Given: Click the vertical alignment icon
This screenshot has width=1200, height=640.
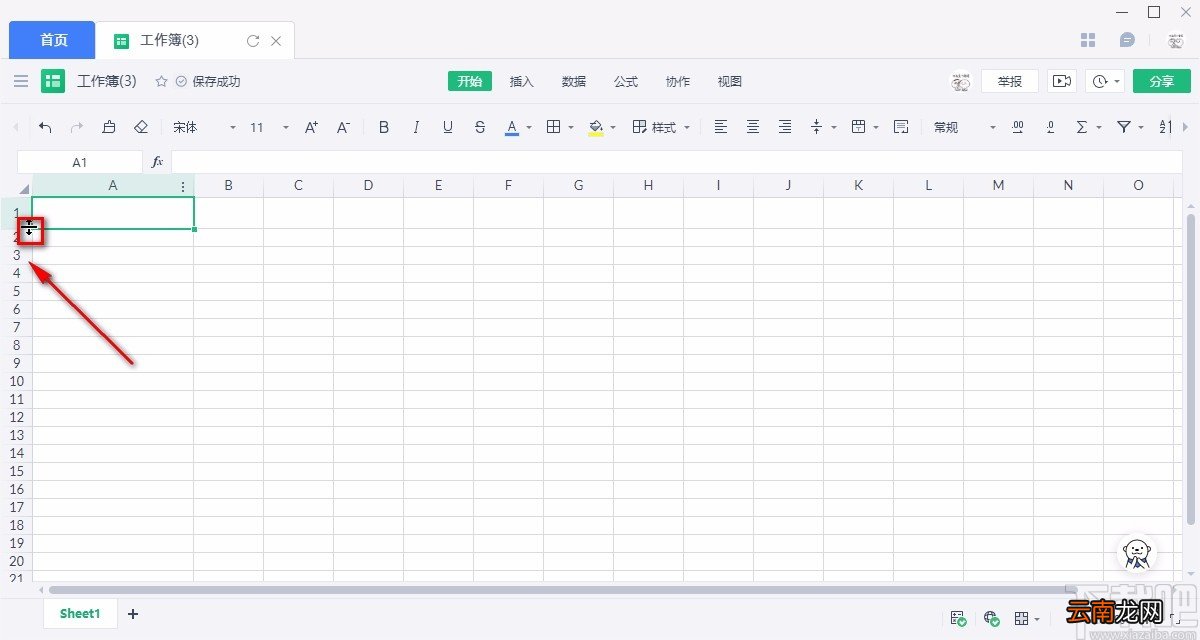Looking at the screenshot, I should [x=816, y=127].
